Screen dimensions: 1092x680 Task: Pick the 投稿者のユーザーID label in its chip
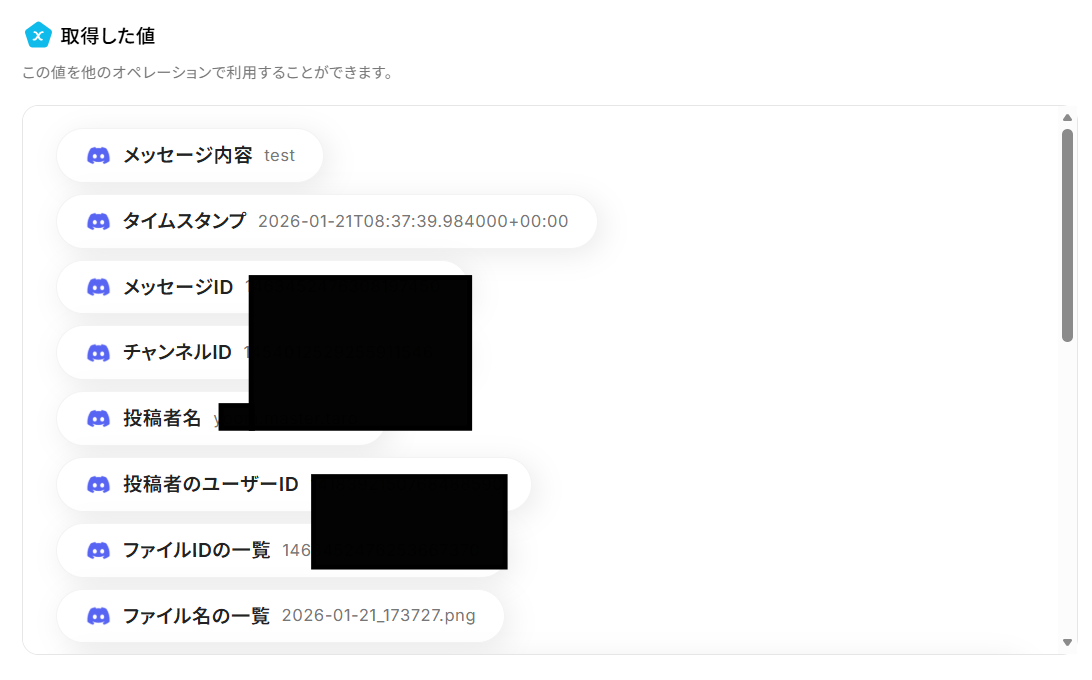[211, 484]
